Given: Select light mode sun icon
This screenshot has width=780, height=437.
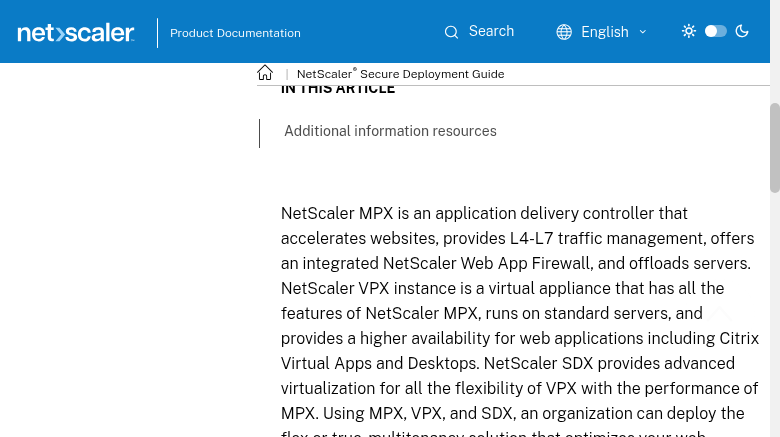Looking at the screenshot, I should pos(689,31).
